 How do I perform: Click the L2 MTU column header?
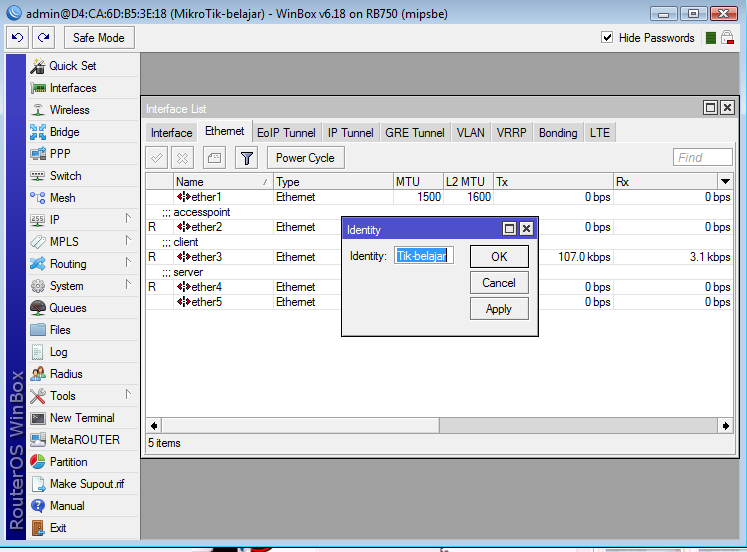point(468,181)
